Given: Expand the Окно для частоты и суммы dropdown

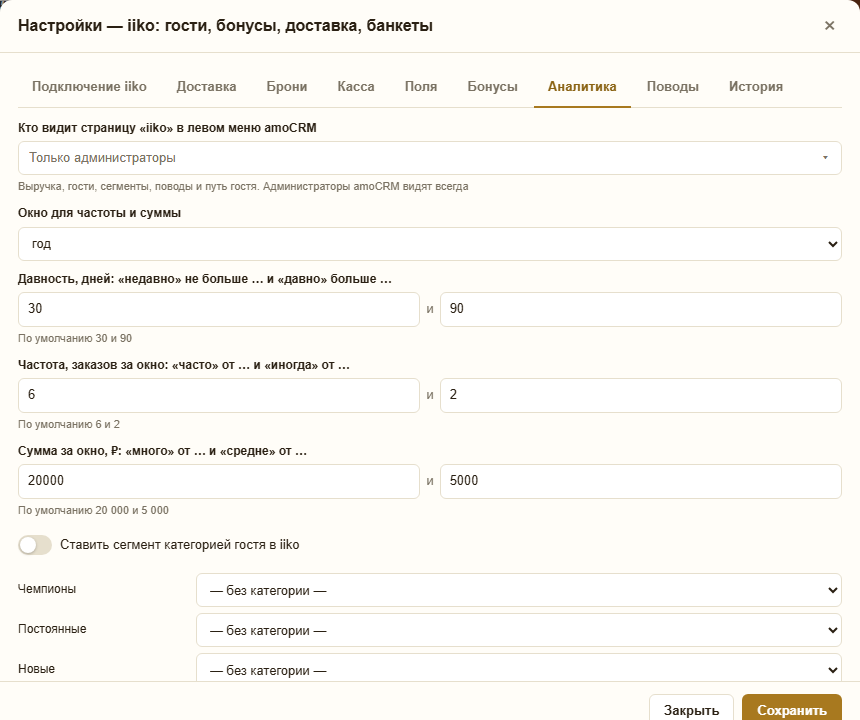Looking at the screenshot, I should click(429, 244).
